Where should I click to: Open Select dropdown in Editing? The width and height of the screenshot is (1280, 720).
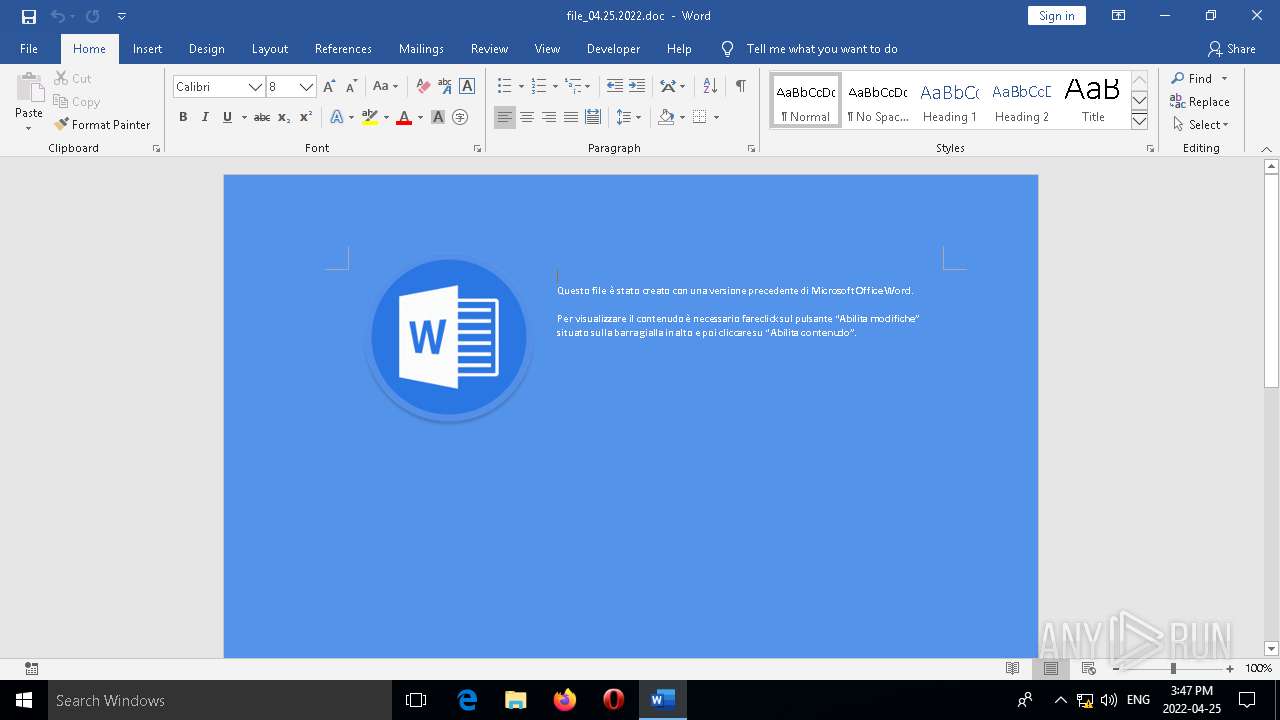pyautogui.click(x=1200, y=125)
